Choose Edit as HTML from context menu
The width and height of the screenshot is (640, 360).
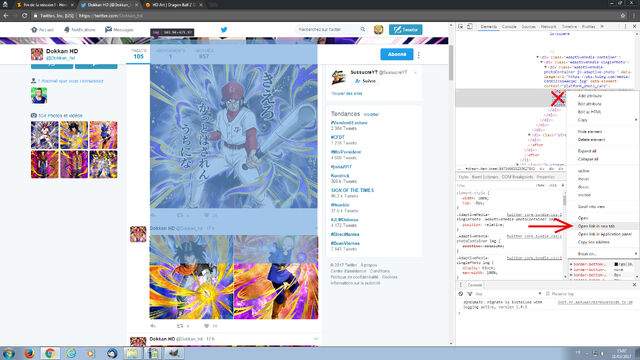click(x=602, y=112)
